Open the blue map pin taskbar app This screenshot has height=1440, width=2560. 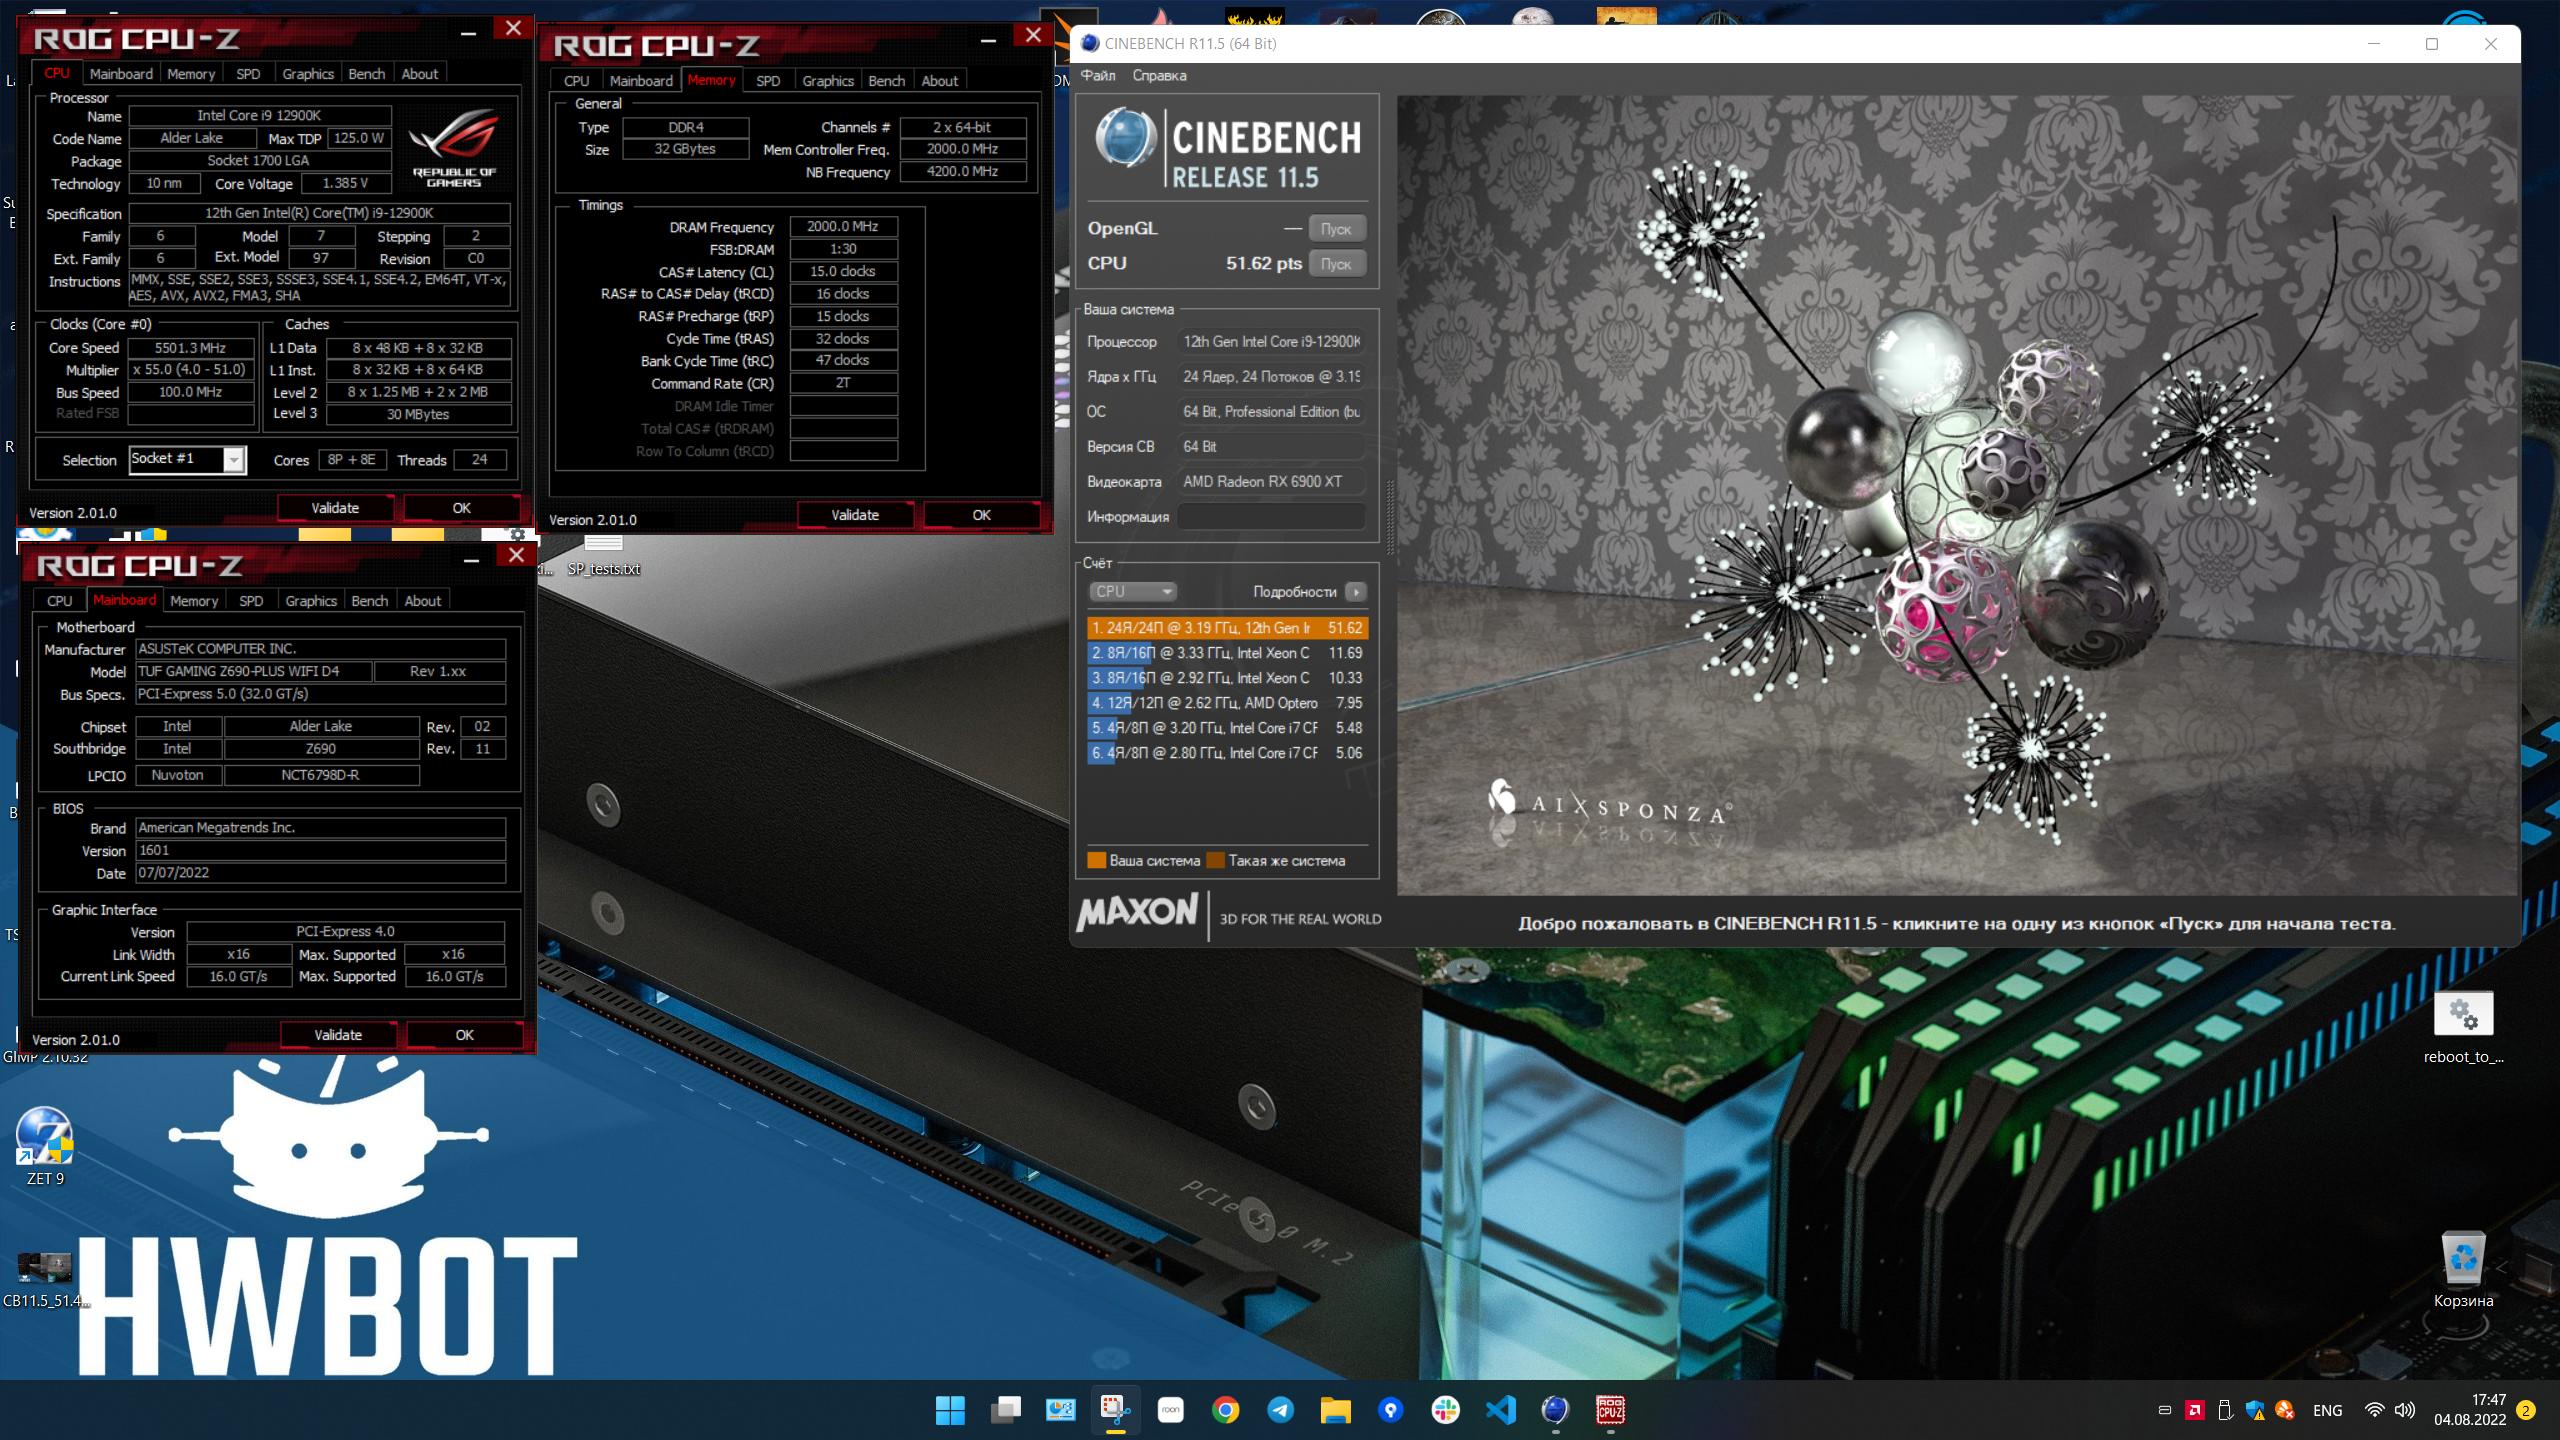pos(1390,1410)
